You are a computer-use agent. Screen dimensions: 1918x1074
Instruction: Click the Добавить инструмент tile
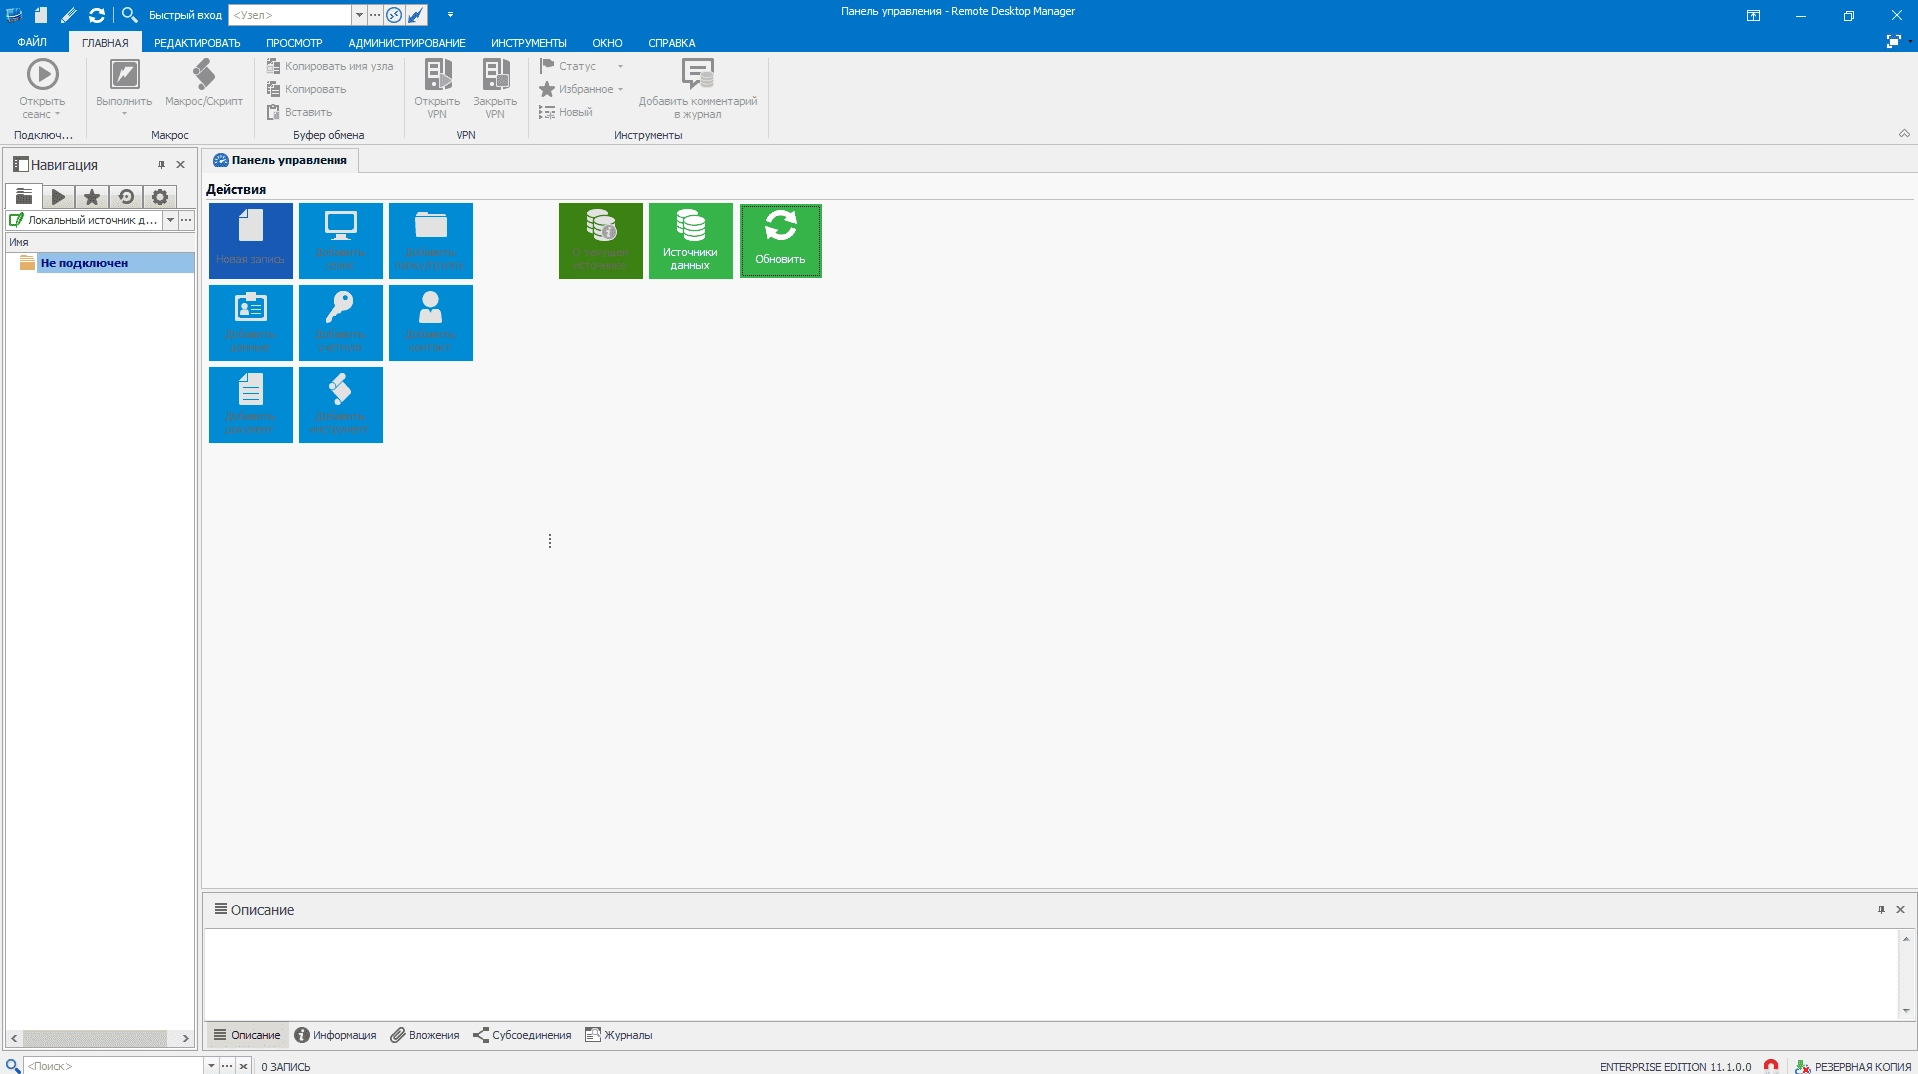(x=340, y=405)
